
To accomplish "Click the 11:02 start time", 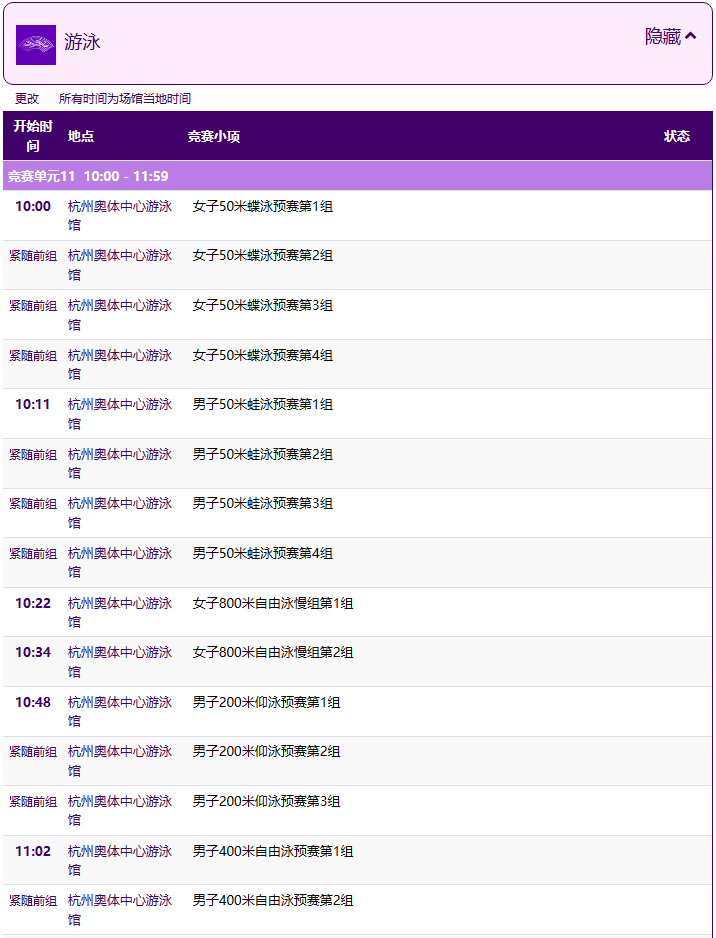I will (x=33, y=851).
